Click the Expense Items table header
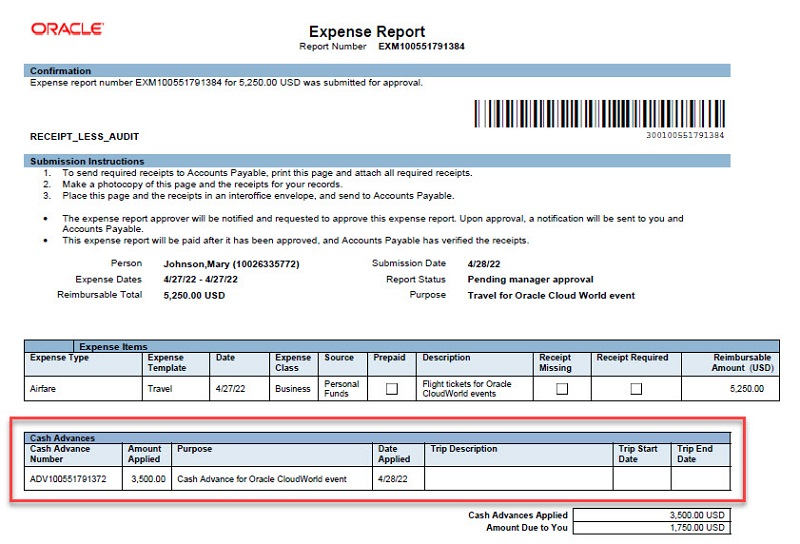 402,346
